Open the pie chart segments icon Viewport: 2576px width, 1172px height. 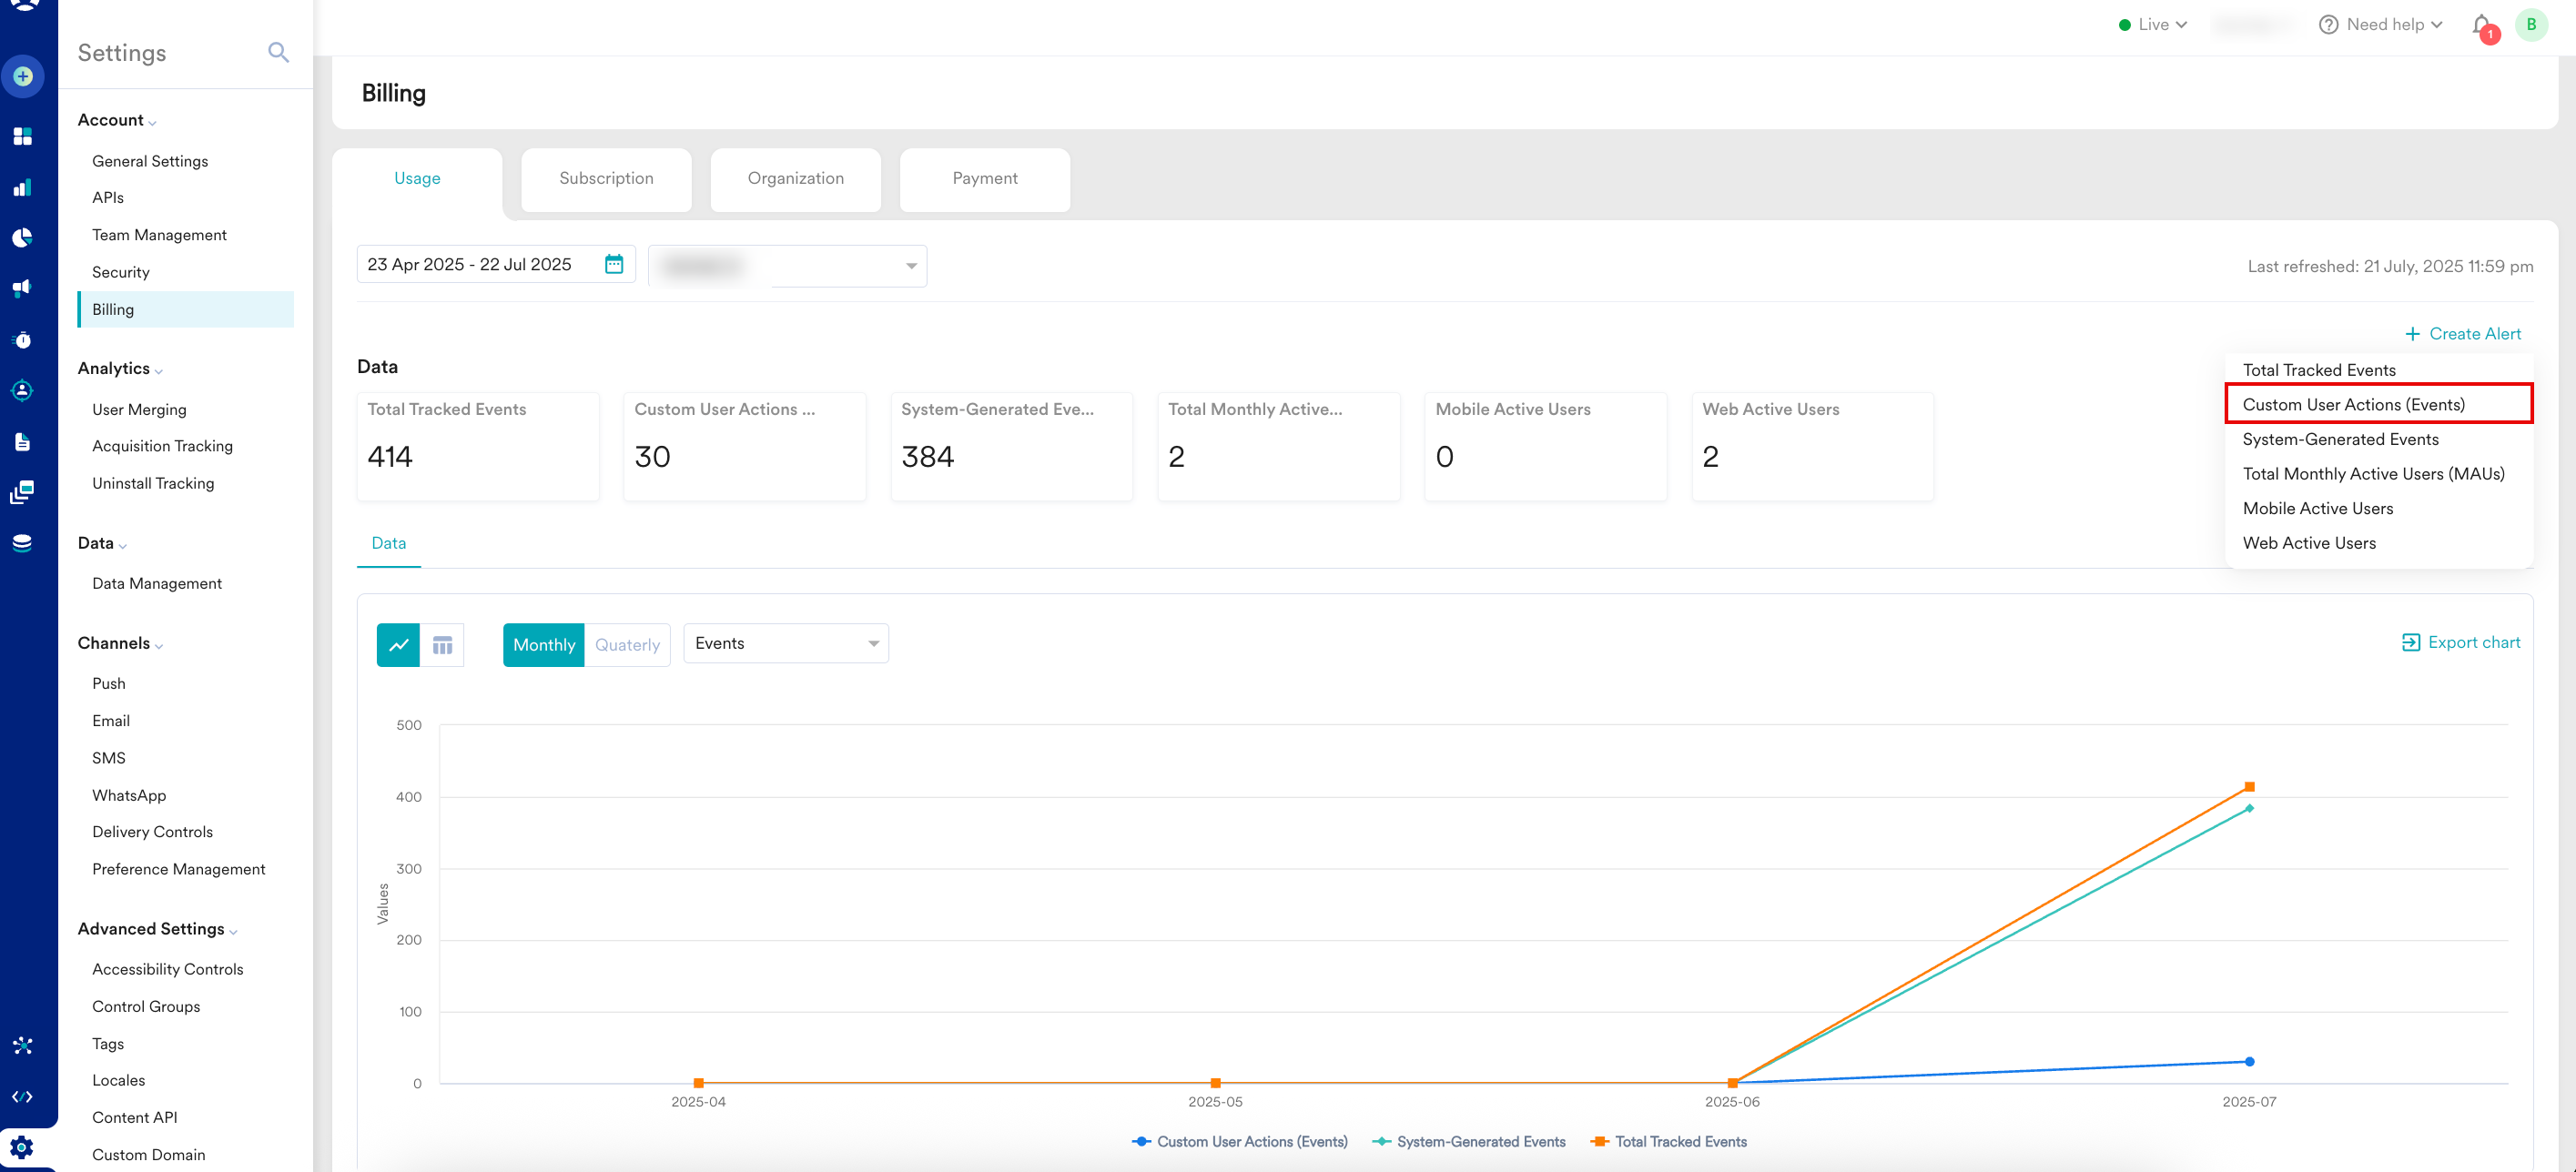22,237
